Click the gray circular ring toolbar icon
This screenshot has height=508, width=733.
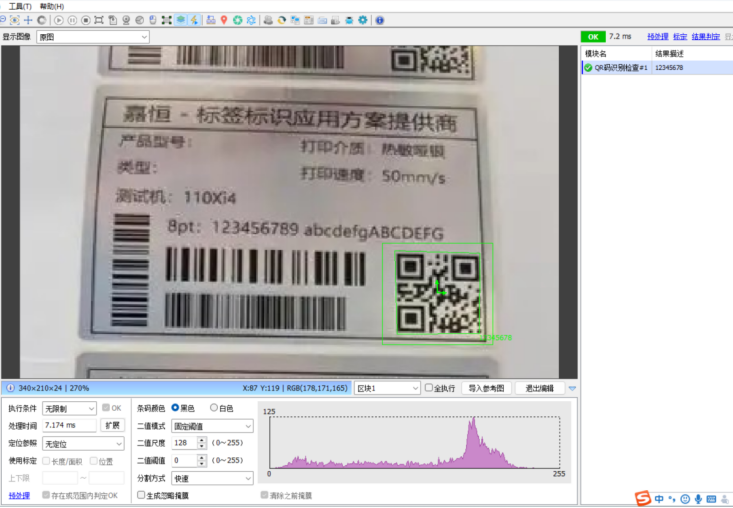pos(42,20)
